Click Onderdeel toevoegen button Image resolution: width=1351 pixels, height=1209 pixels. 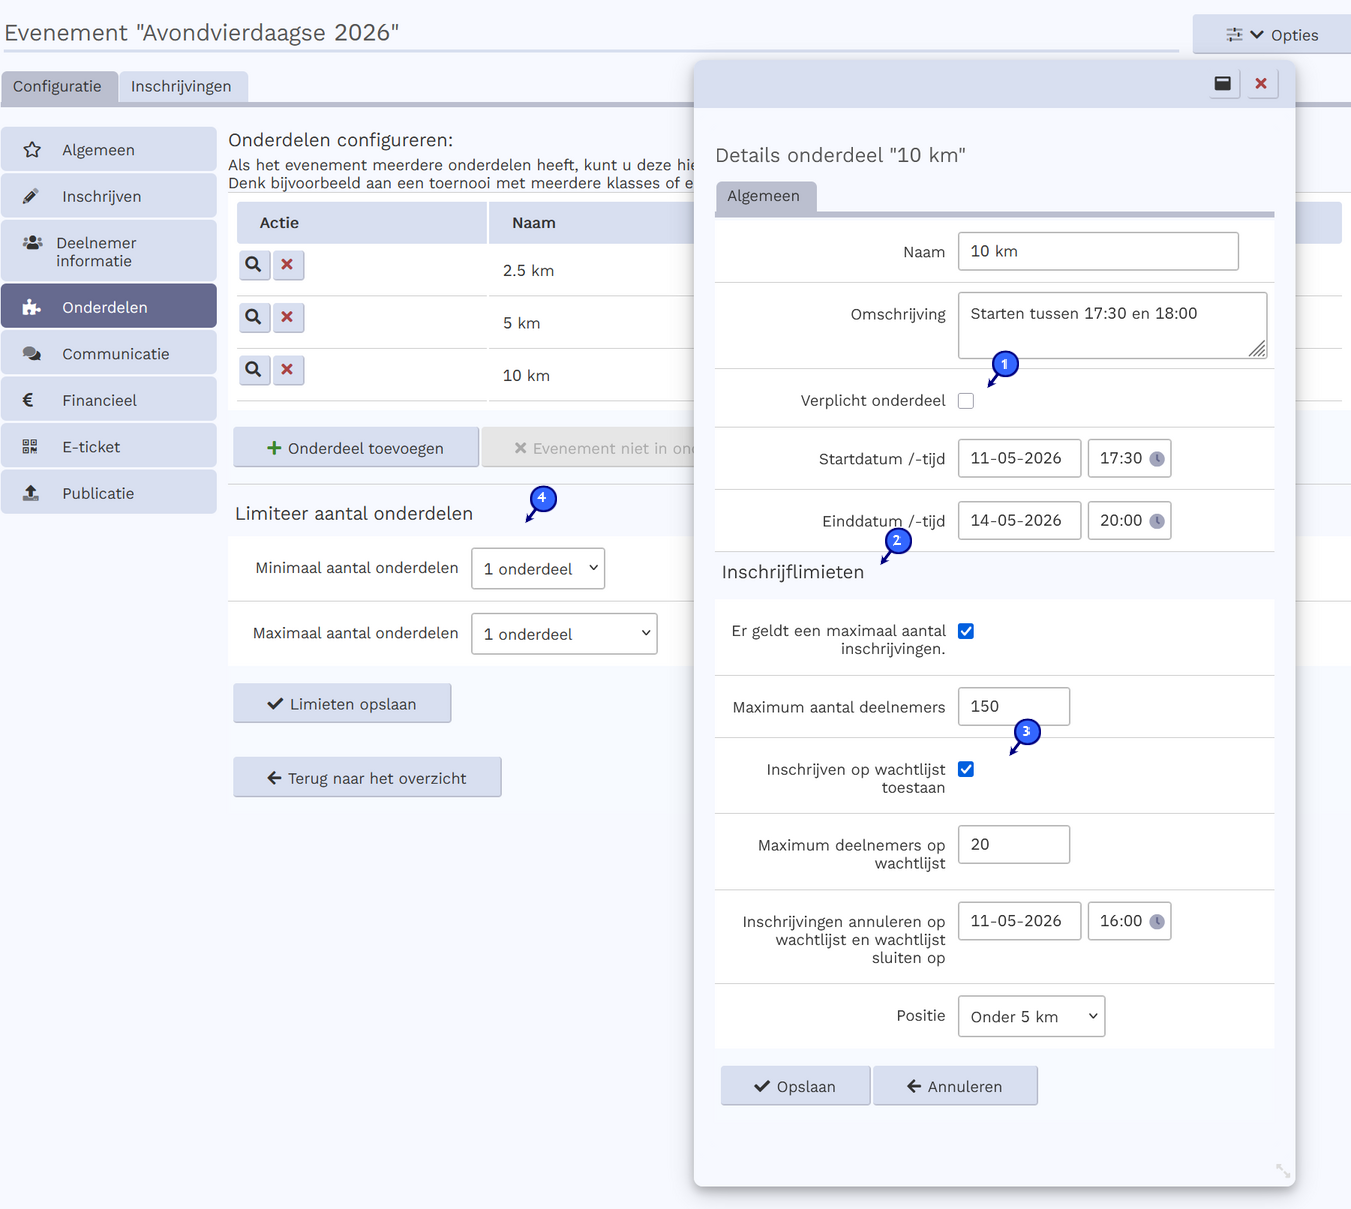[356, 448]
